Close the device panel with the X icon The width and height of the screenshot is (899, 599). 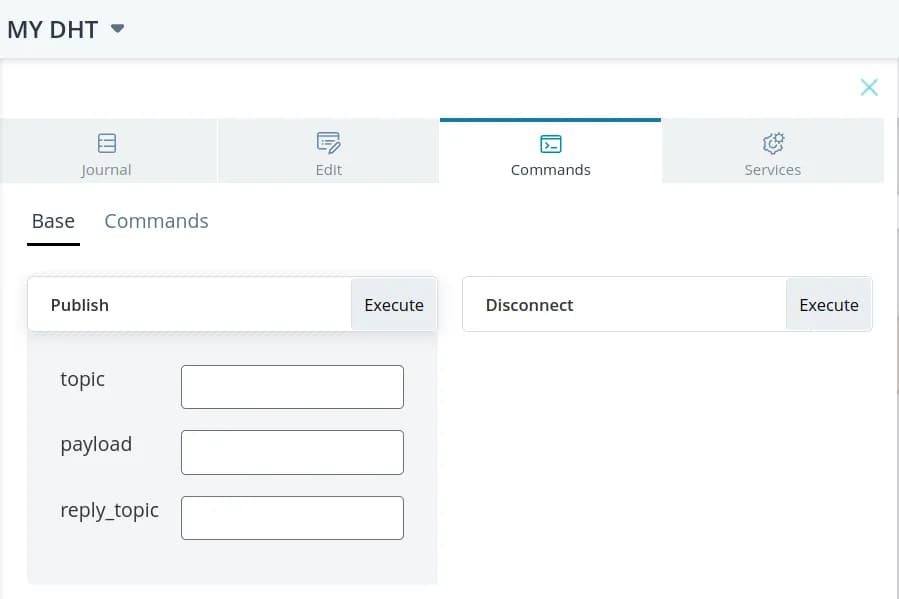point(869,88)
